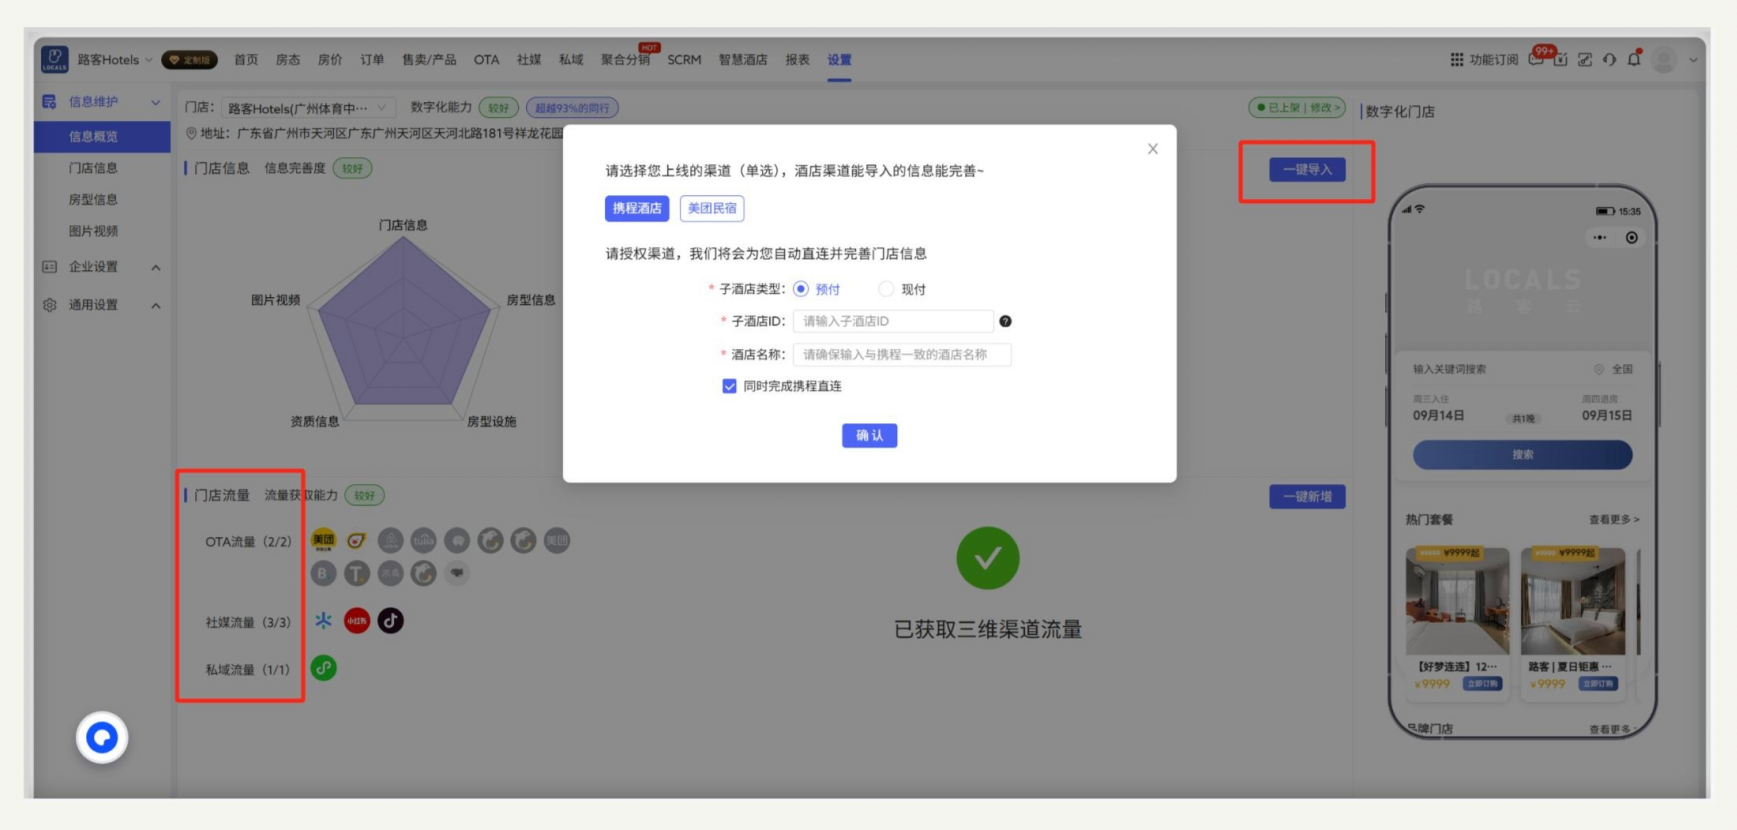This screenshot has width=1737, height=830.
Task: Click the greyed Booking B channel icon
Action: coord(323,573)
